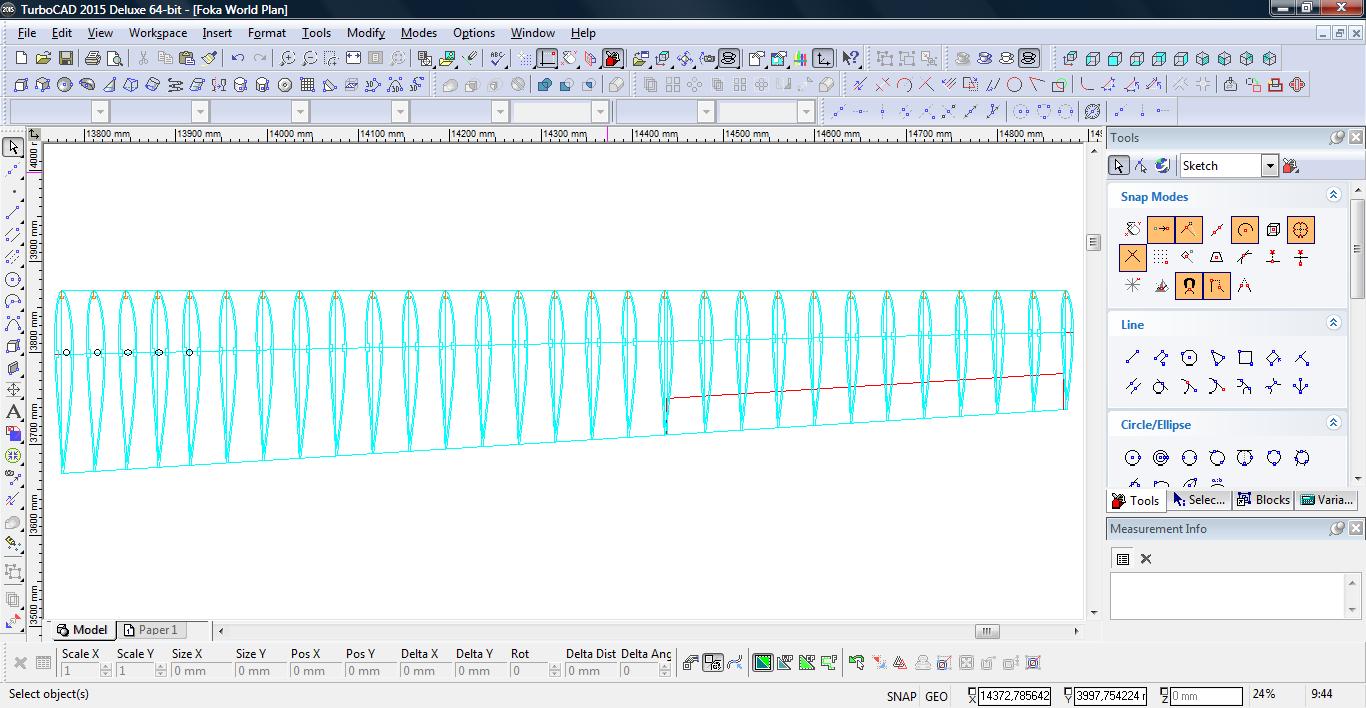The height and width of the screenshot is (708, 1366).
Task: Click GEO in the status bar
Action: point(936,696)
